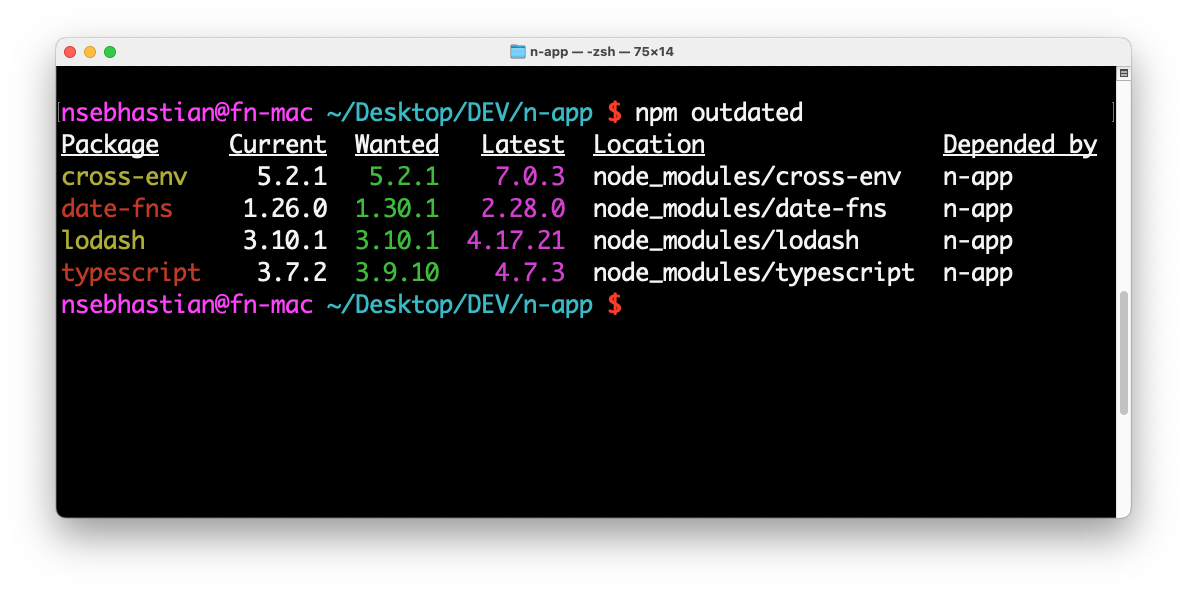Click the 'Location' column header
Image resolution: width=1187 pixels, height=592 pixels.
[x=649, y=145]
